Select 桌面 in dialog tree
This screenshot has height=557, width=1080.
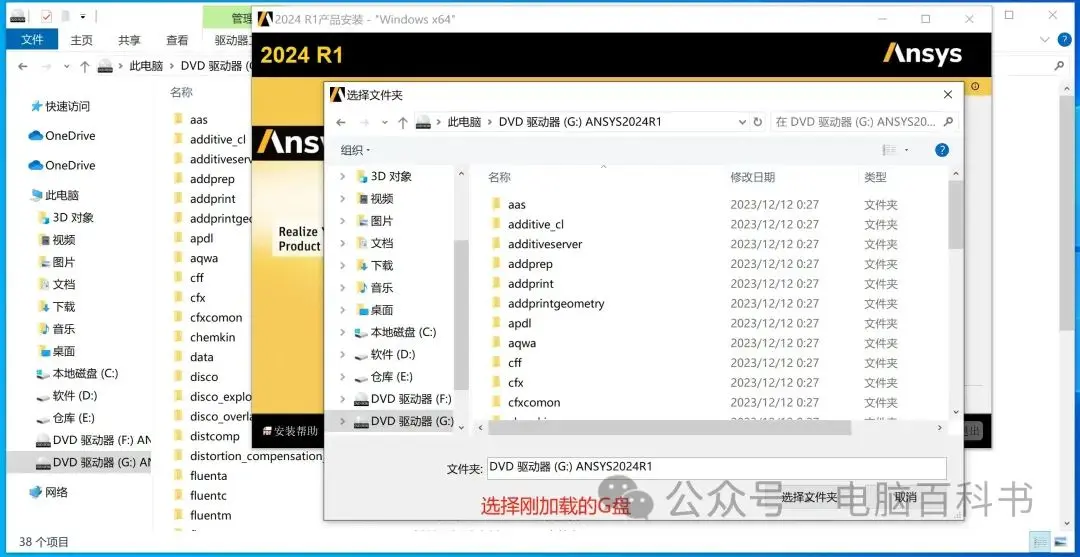382,310
